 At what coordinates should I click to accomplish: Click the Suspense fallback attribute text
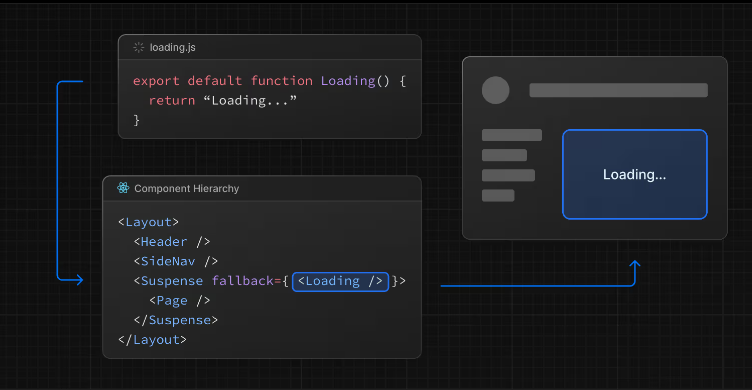click(x=246, y=281)
